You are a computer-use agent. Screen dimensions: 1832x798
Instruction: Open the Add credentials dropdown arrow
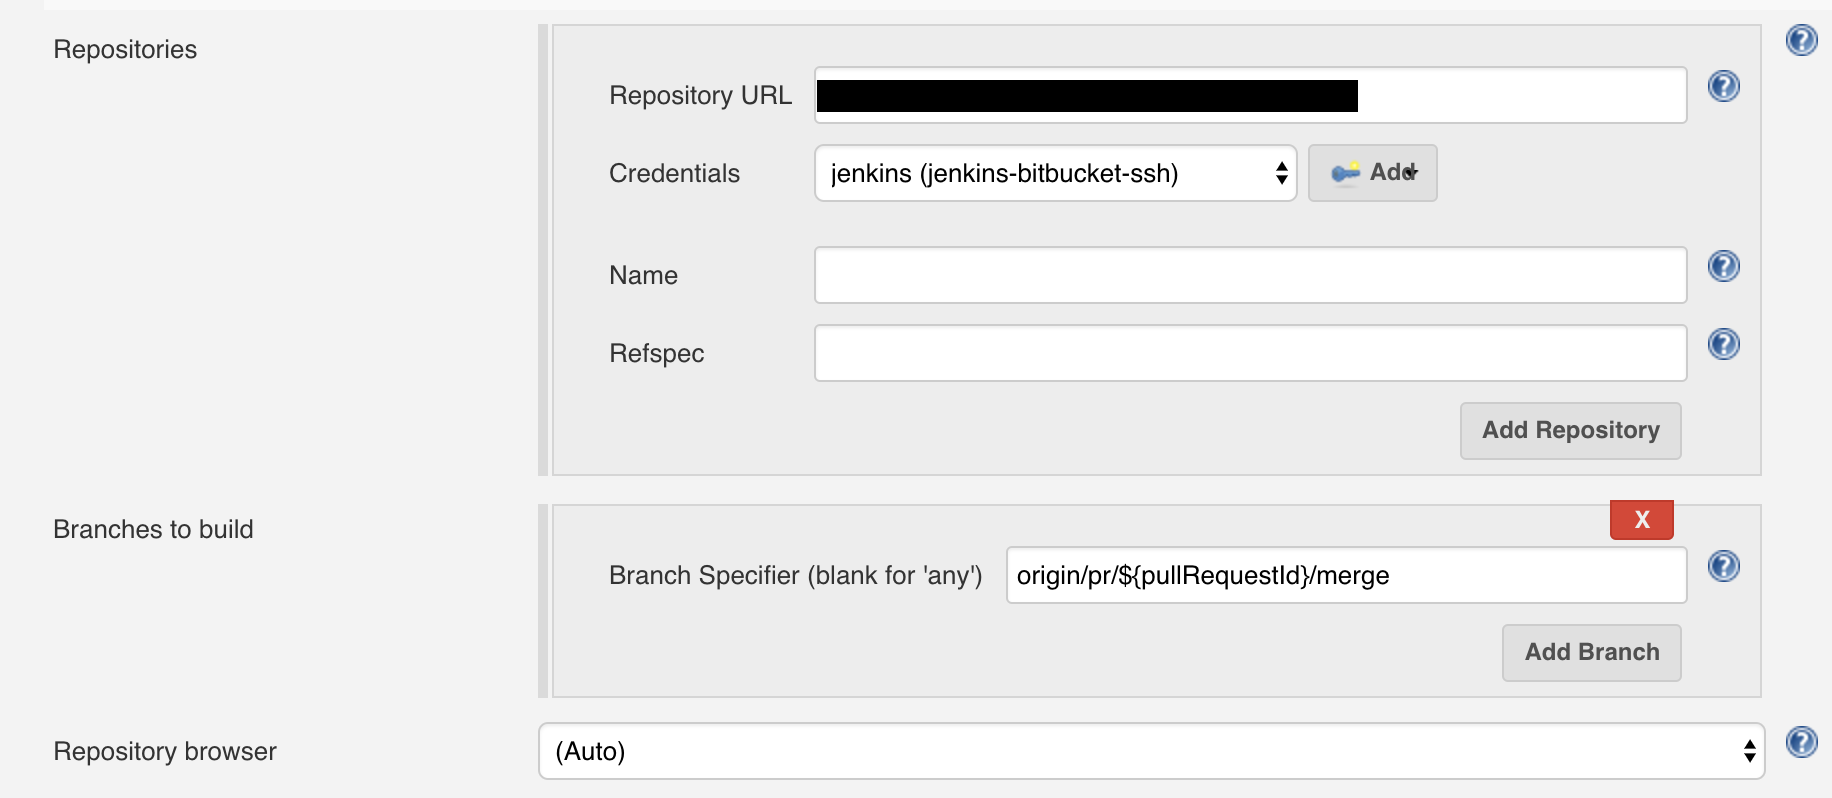1411,173
